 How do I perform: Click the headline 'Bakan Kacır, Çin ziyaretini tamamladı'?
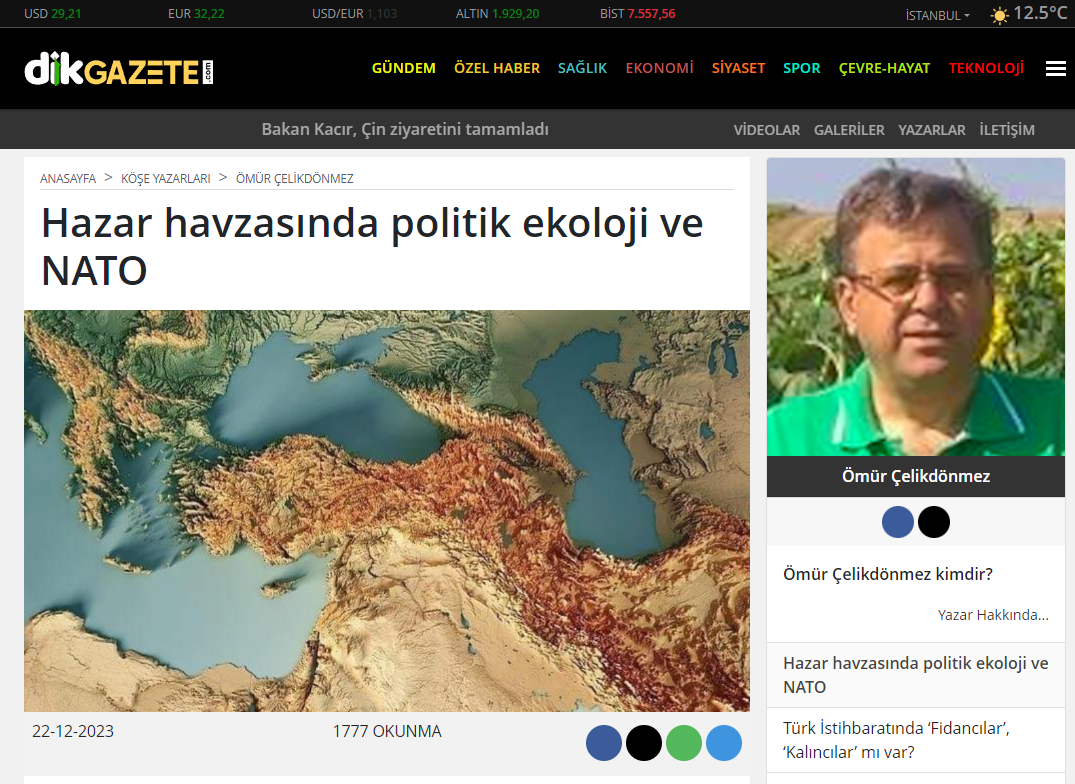point(405,129)
